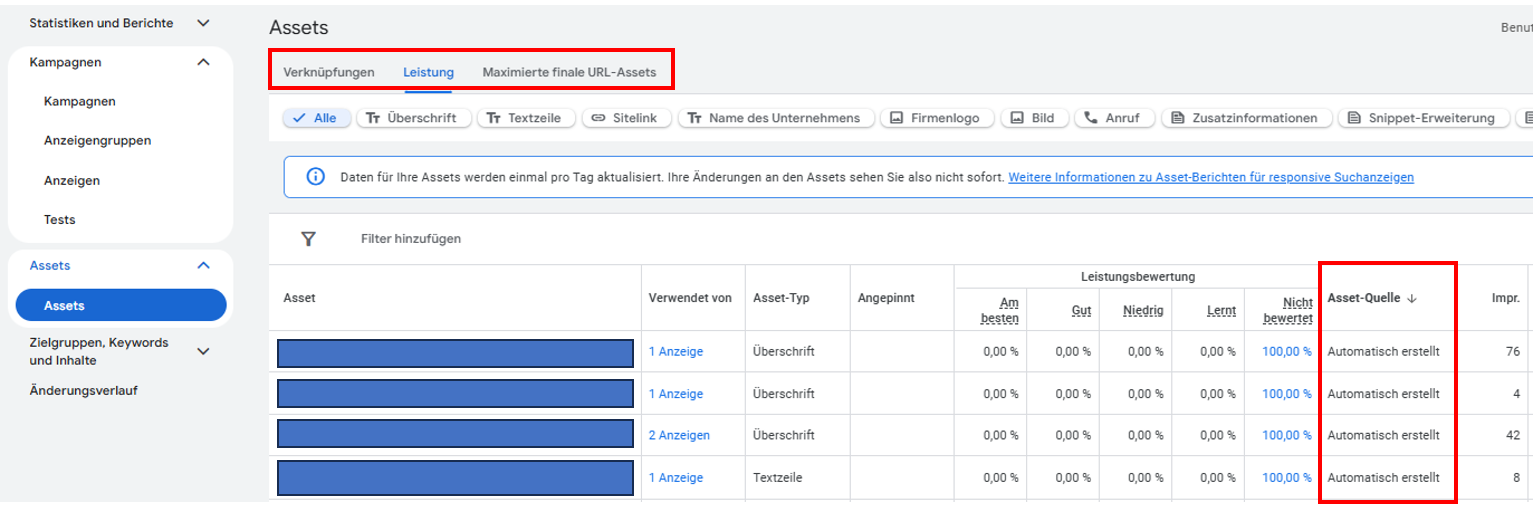
Task: Select the Alle filter chip
Action: pyautogui.click(x=317, y=118)
